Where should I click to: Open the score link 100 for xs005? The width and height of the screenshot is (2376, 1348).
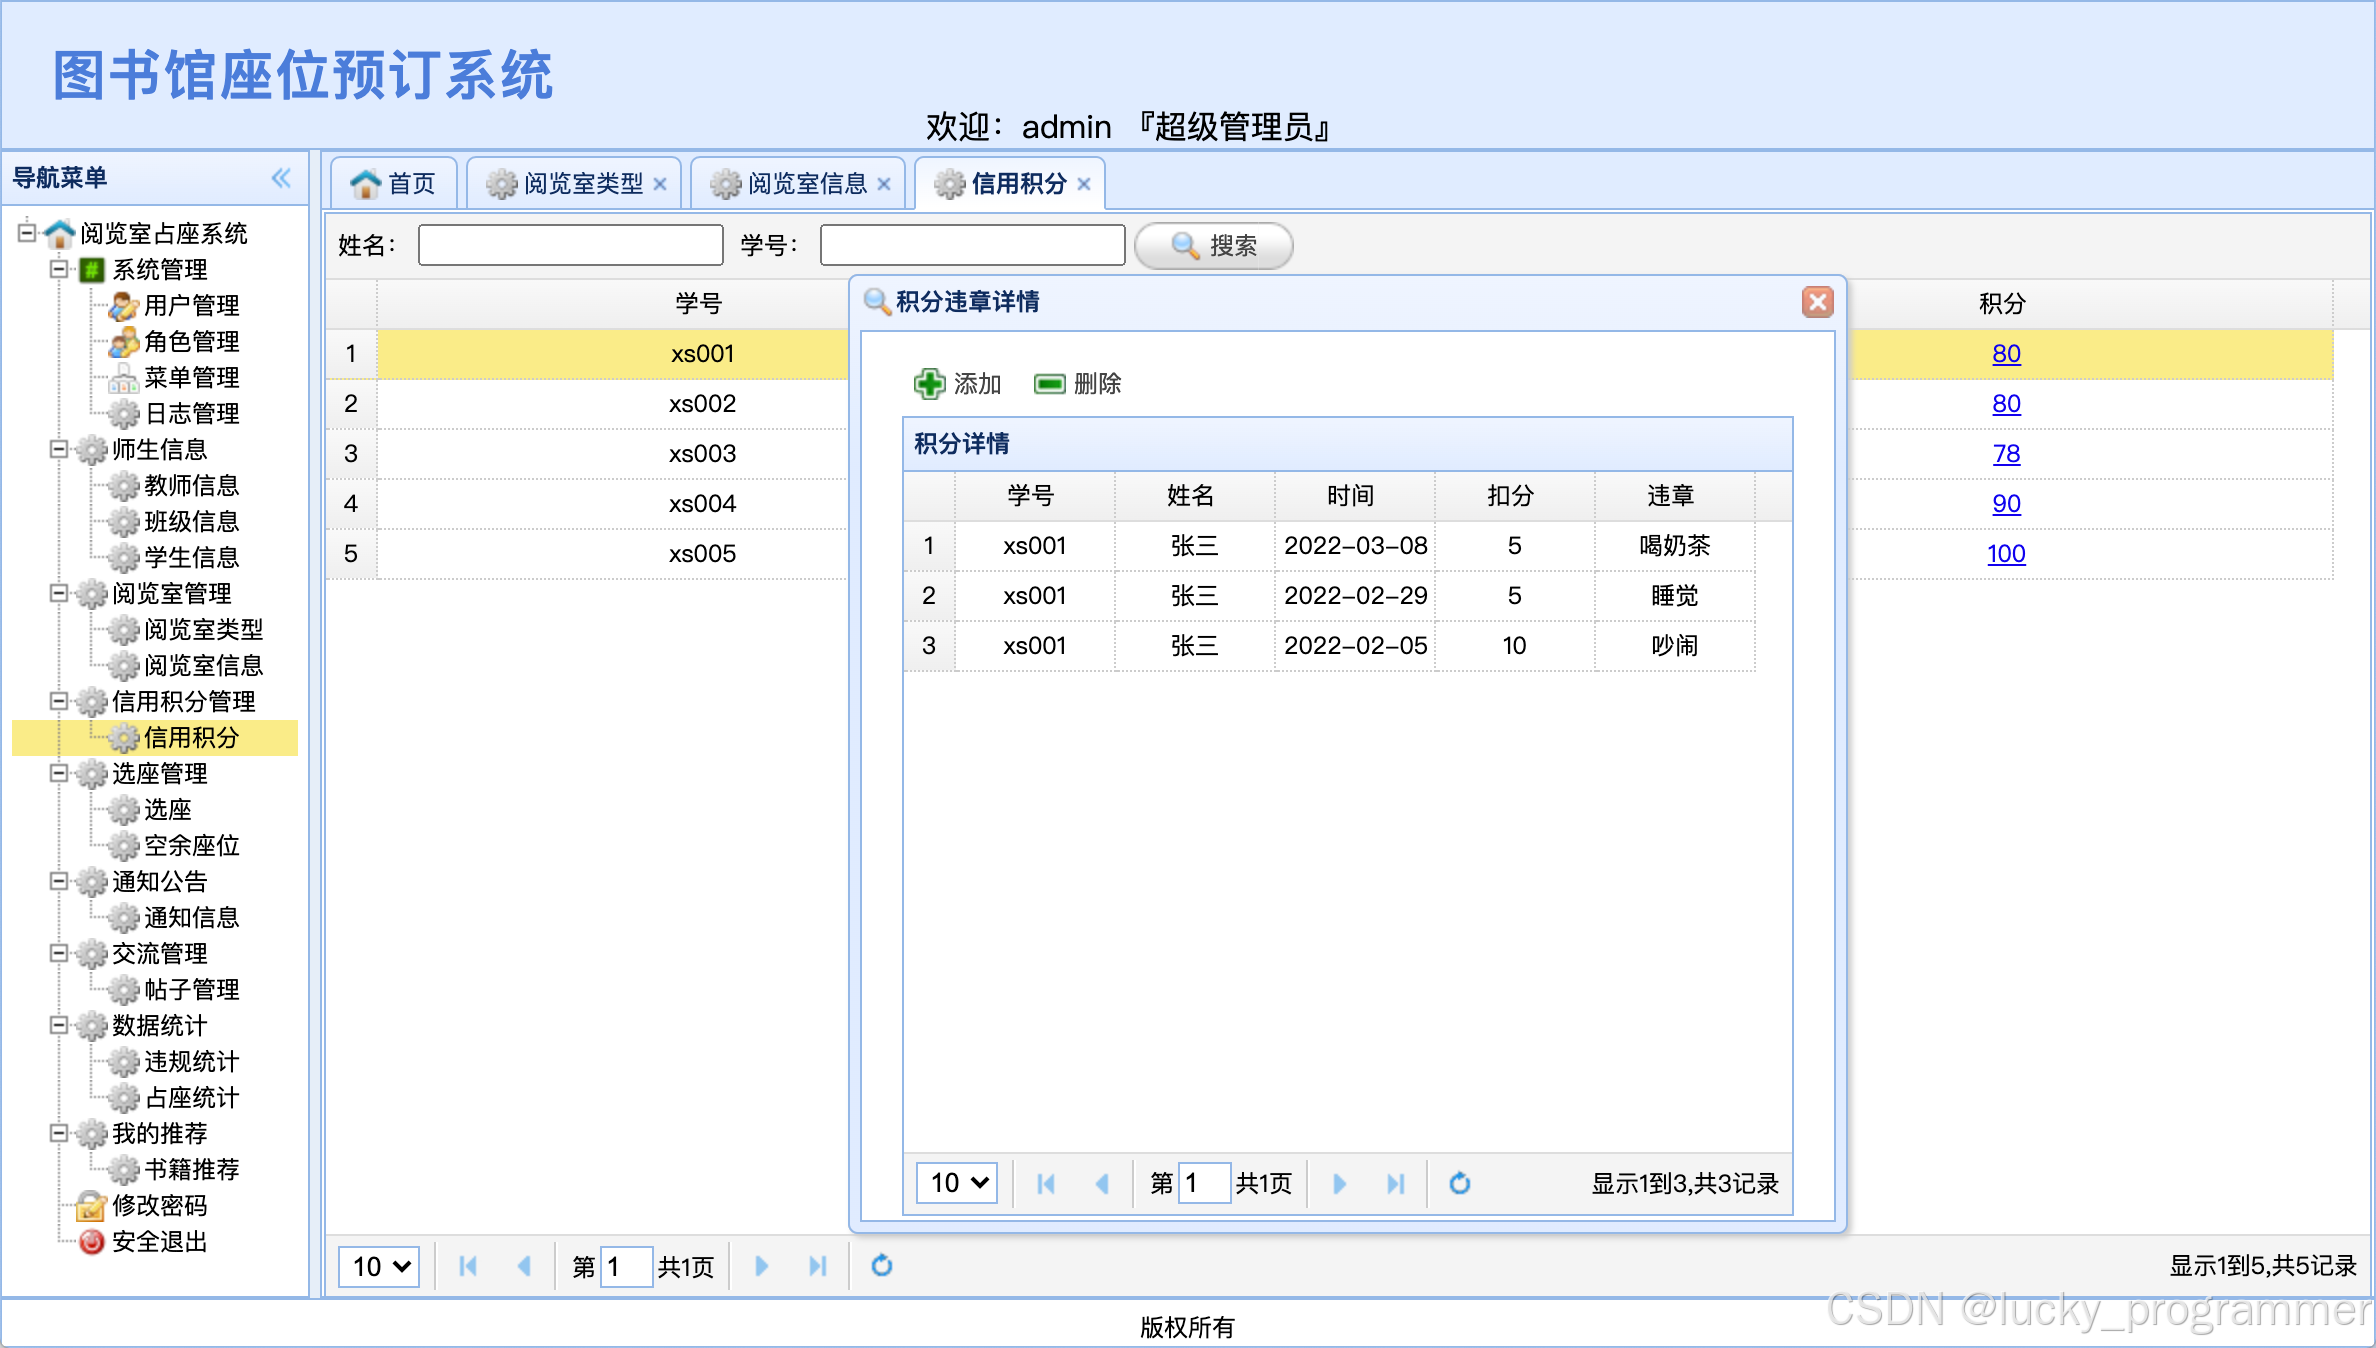coord(2005,554)
